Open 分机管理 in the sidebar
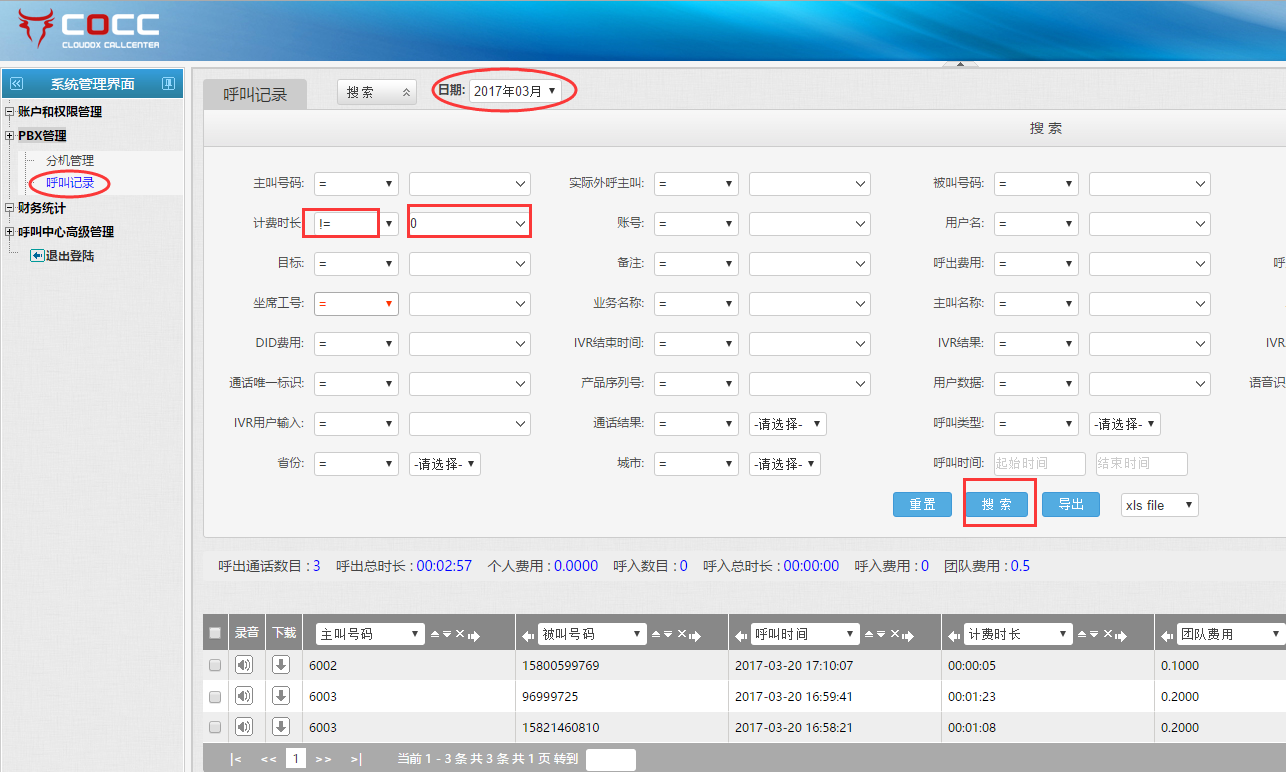This screenshot has height=772, width=1286. [70, 160]
